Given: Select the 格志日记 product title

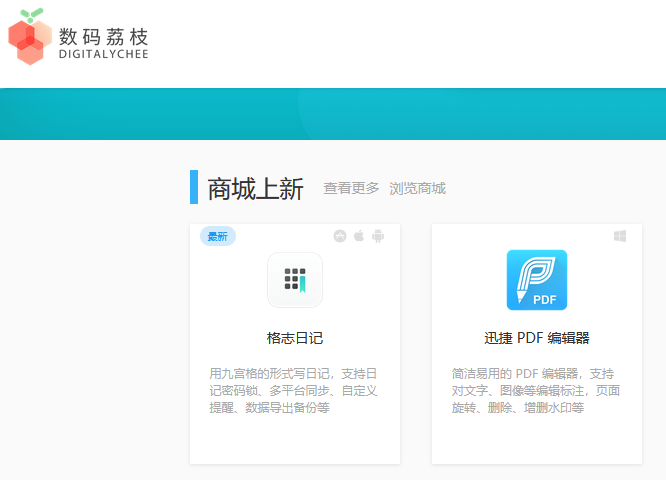Looking at the screenshot, I should pyautogui.click(x=295, y=338).
